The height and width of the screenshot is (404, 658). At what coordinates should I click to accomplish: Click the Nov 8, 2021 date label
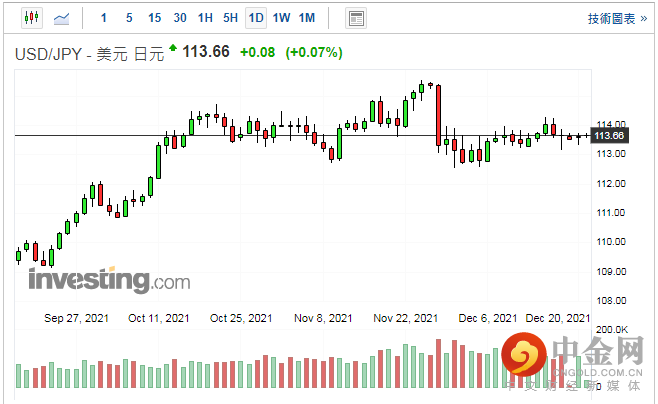(323, 318)
